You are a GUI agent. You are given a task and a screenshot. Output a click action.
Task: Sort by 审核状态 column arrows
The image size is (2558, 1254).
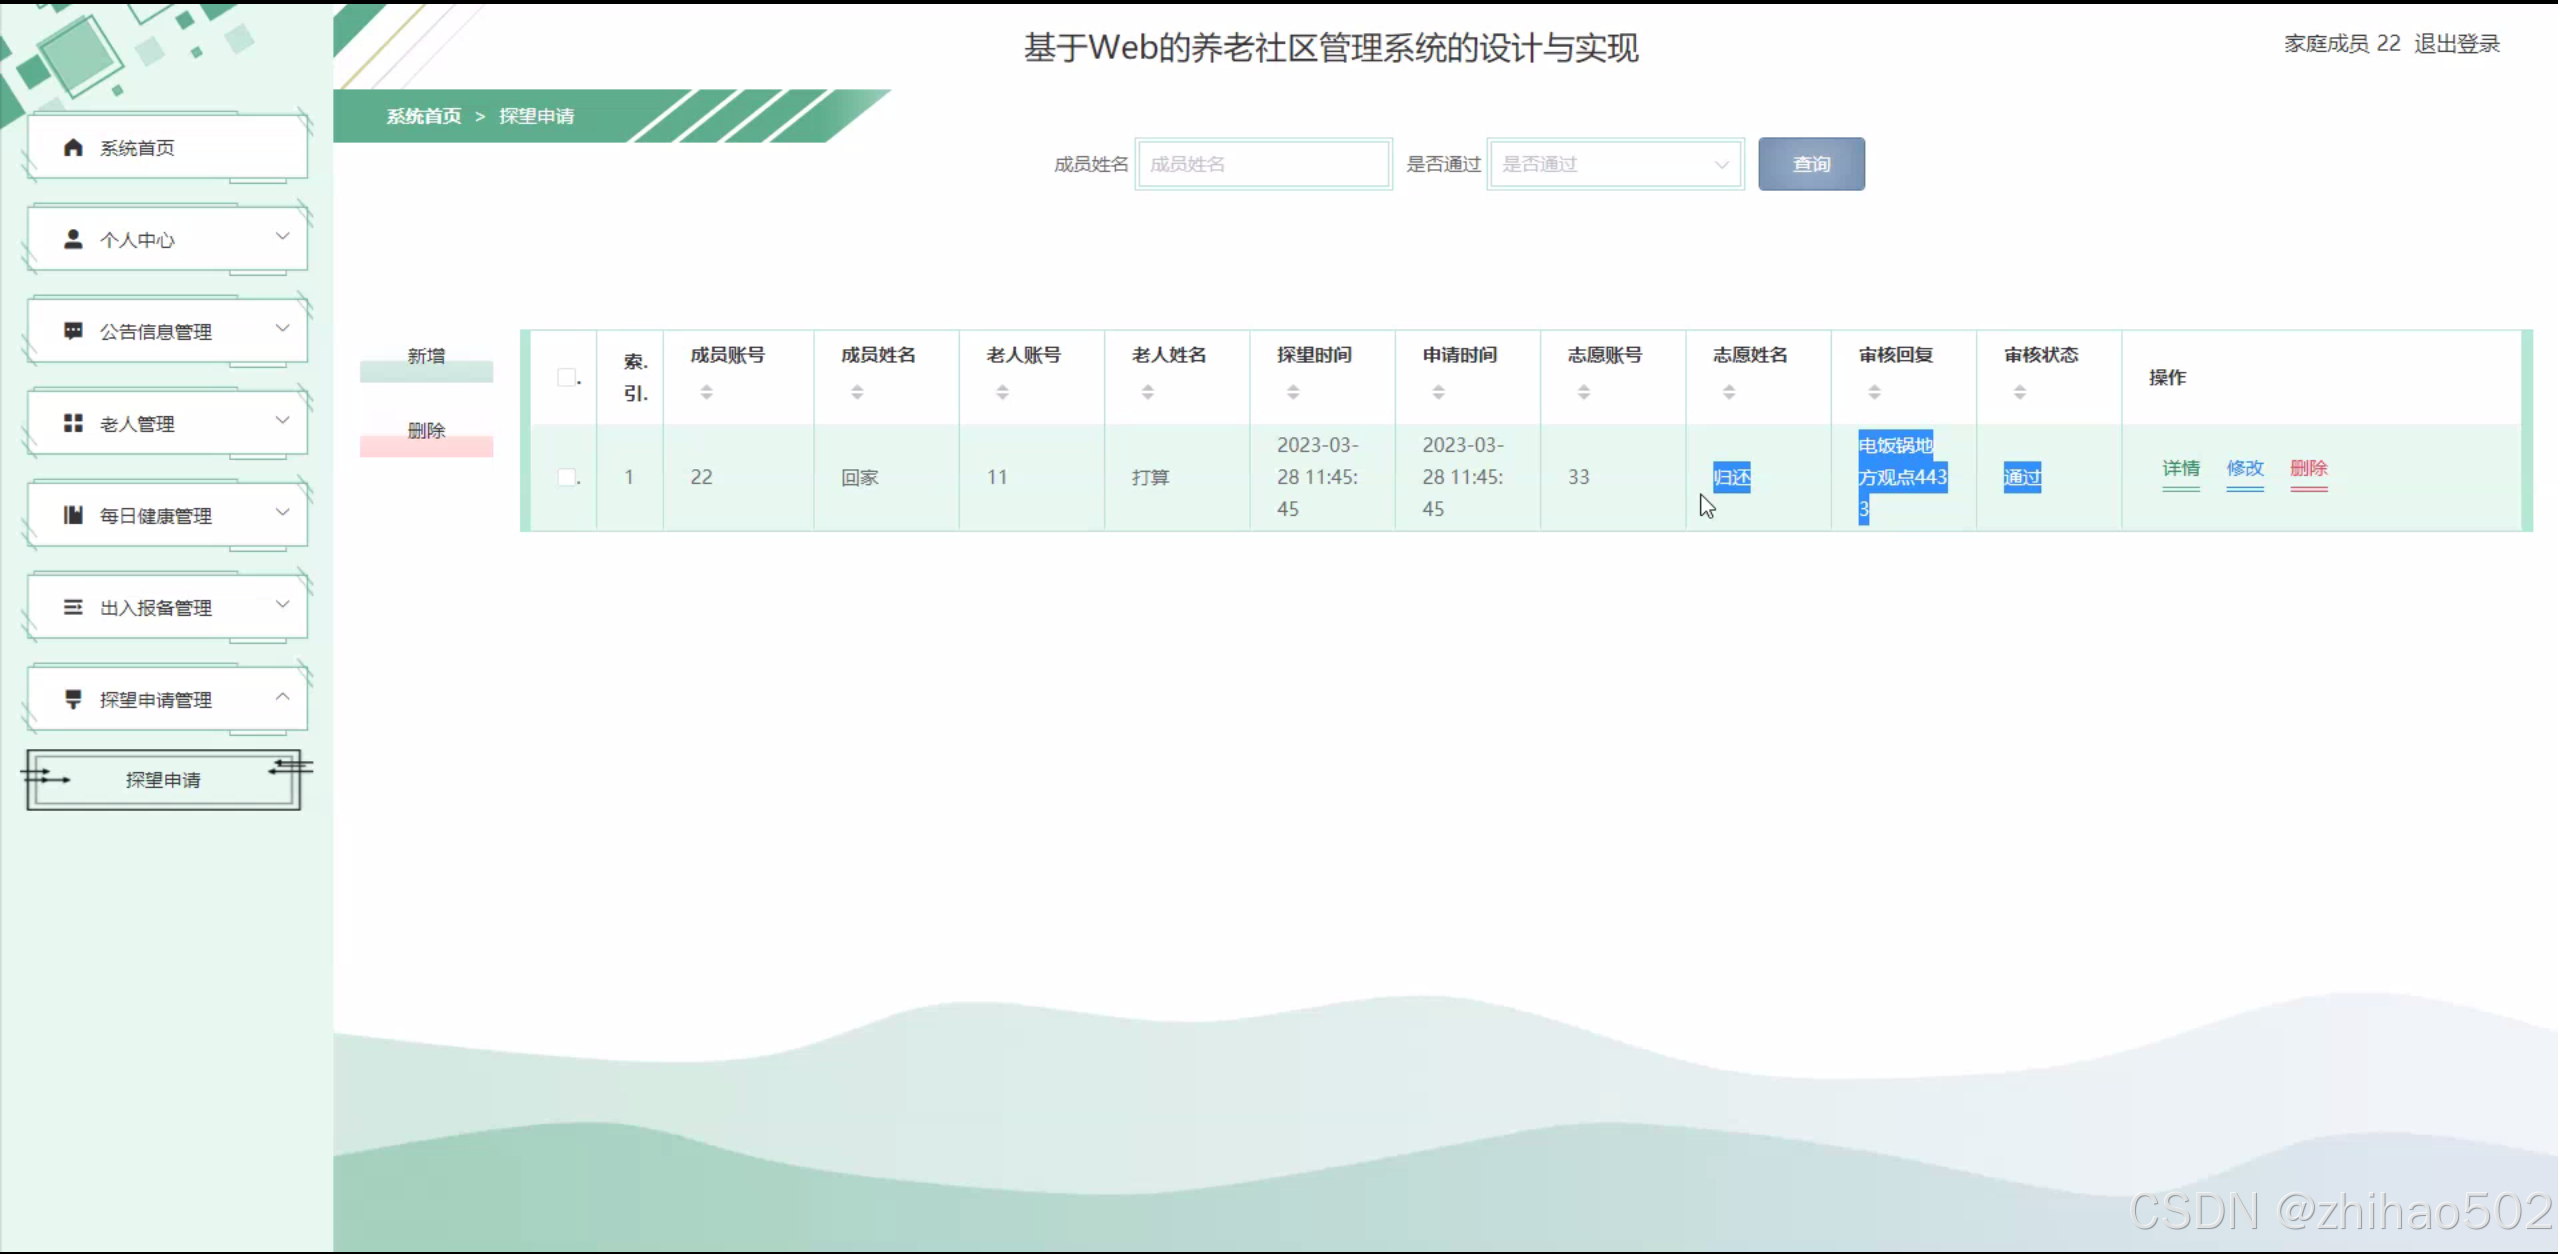pos(2019,392)
